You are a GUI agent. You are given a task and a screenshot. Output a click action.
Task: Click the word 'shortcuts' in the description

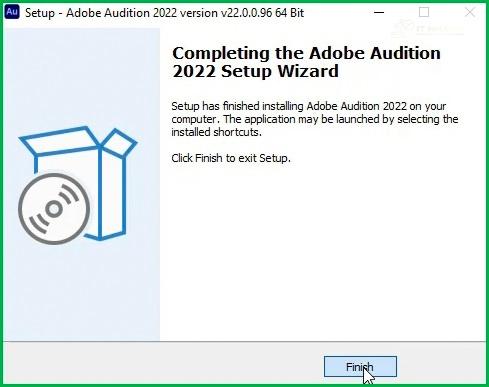click(x=237, y=132)
